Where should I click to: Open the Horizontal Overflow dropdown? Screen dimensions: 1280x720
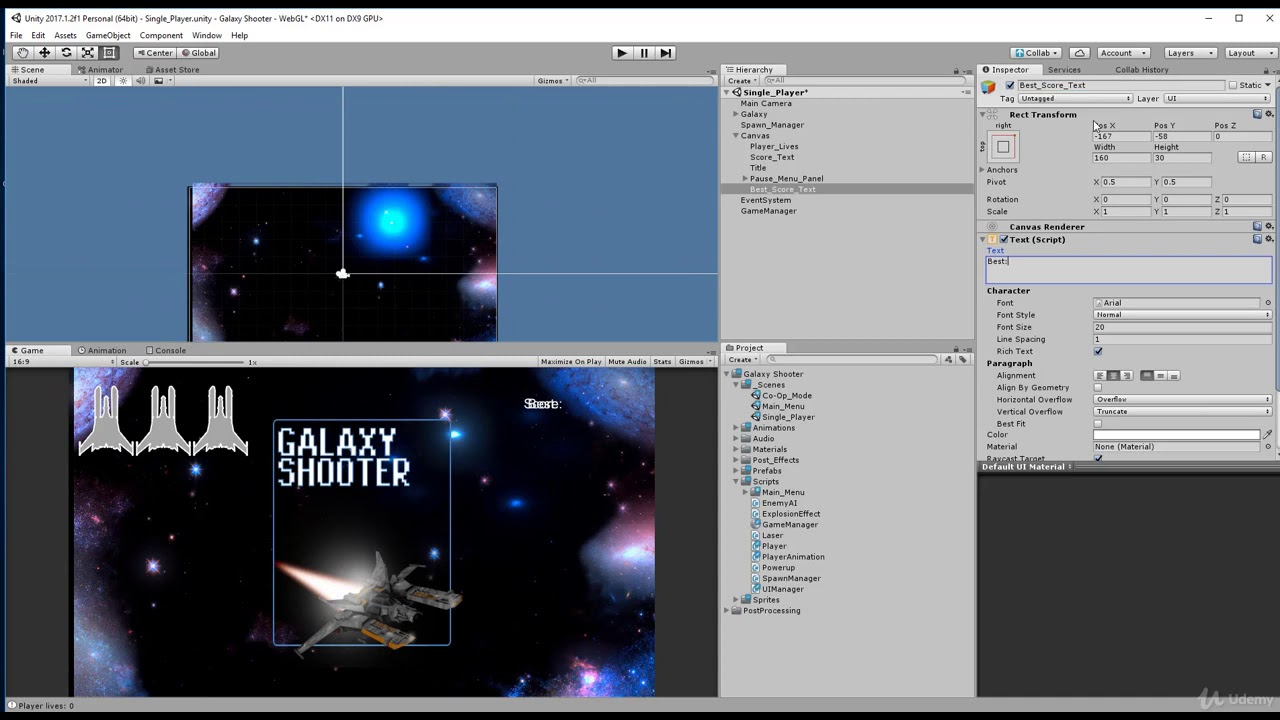coord(1182,400)
